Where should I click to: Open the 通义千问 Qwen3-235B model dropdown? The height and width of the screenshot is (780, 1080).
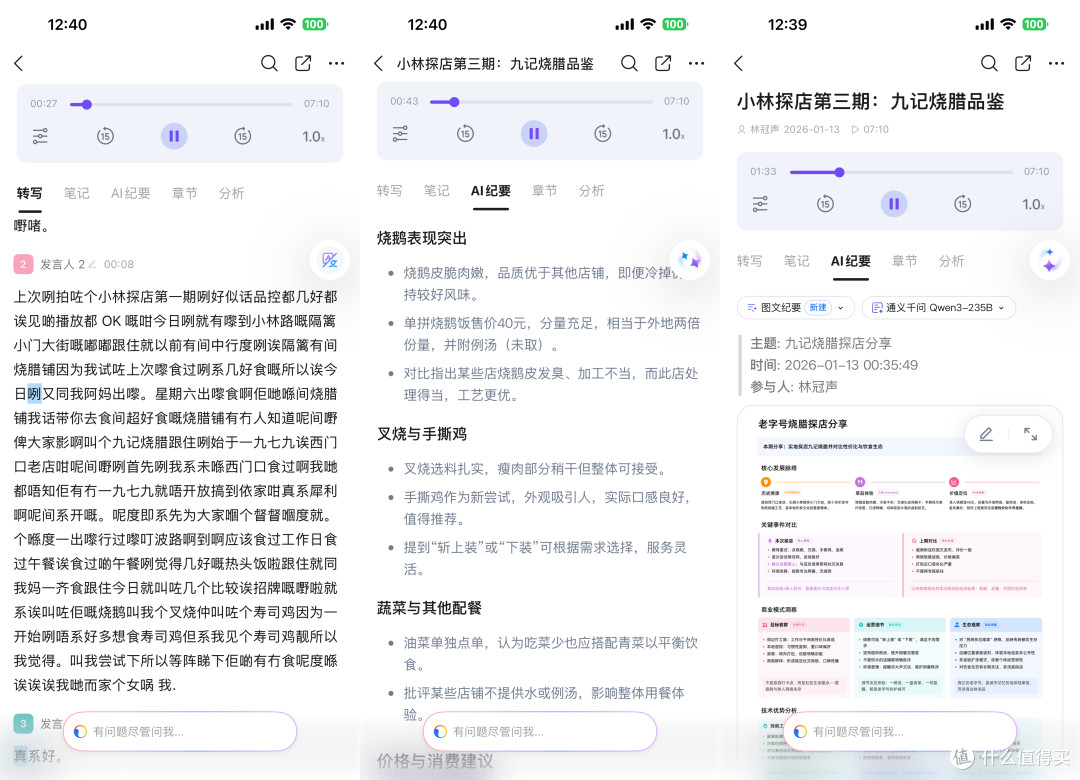(939, 307)
